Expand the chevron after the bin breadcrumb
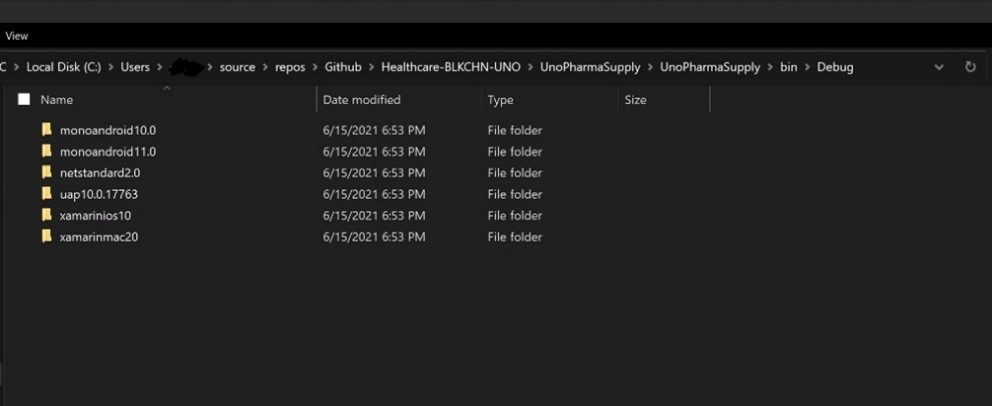This screenshot has height=406, width=992. tap(807, 67)
